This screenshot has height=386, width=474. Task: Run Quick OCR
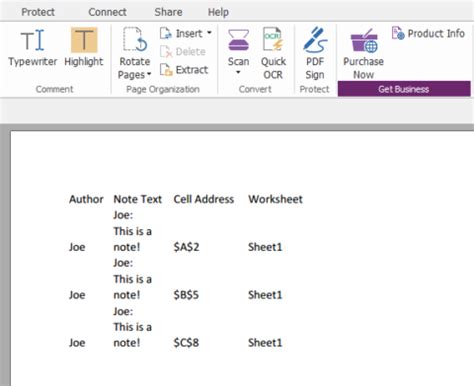click(273, 53)
